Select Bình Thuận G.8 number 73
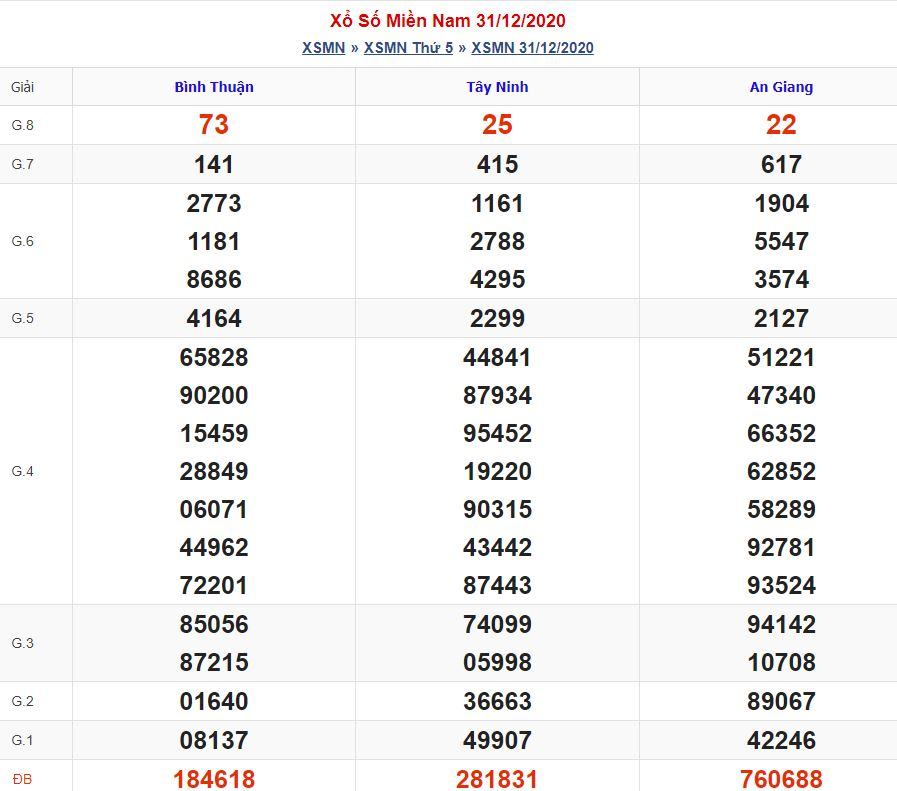 pyautogui.click(x=213, y=125)
